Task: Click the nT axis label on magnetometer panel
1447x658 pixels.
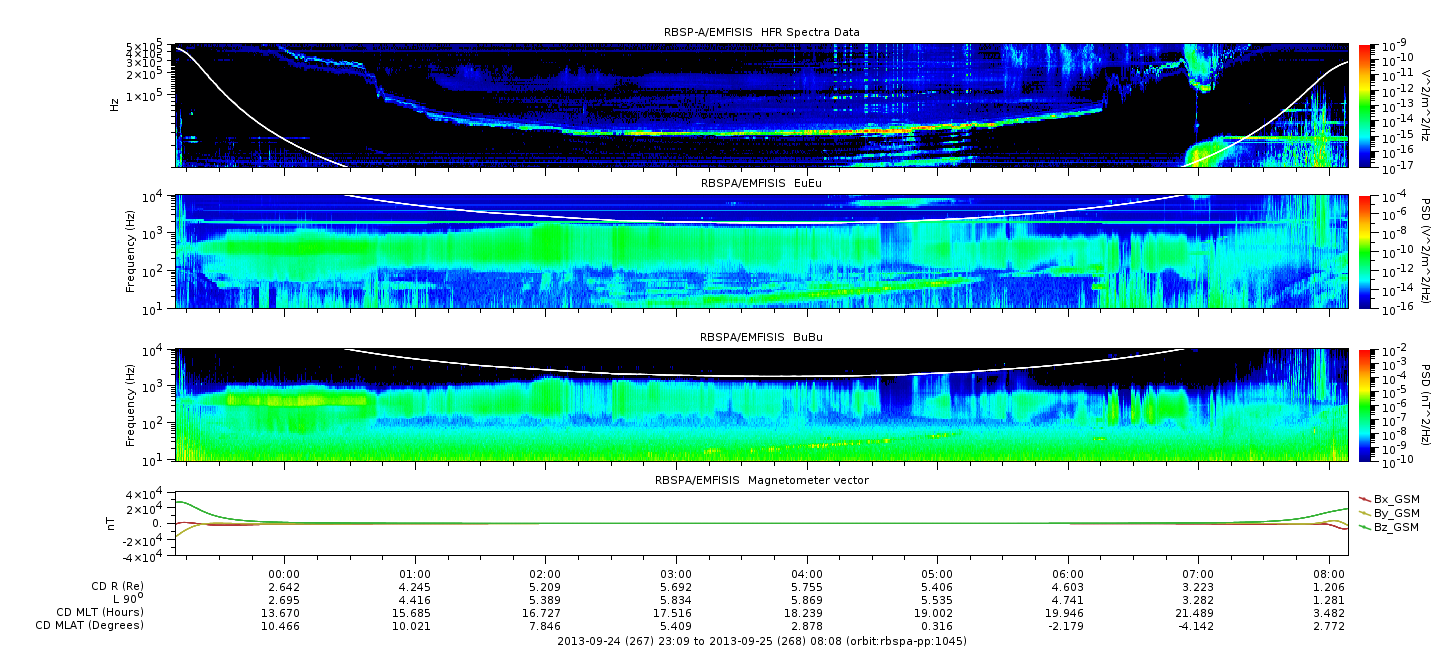Action: click(113, 524)
